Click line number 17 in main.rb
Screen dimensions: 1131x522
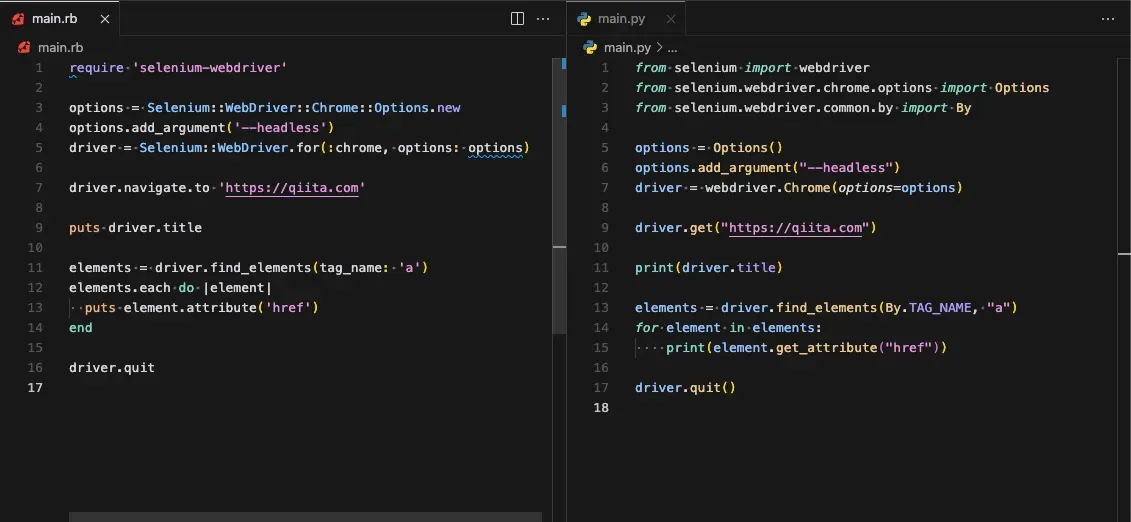[35, 388]
